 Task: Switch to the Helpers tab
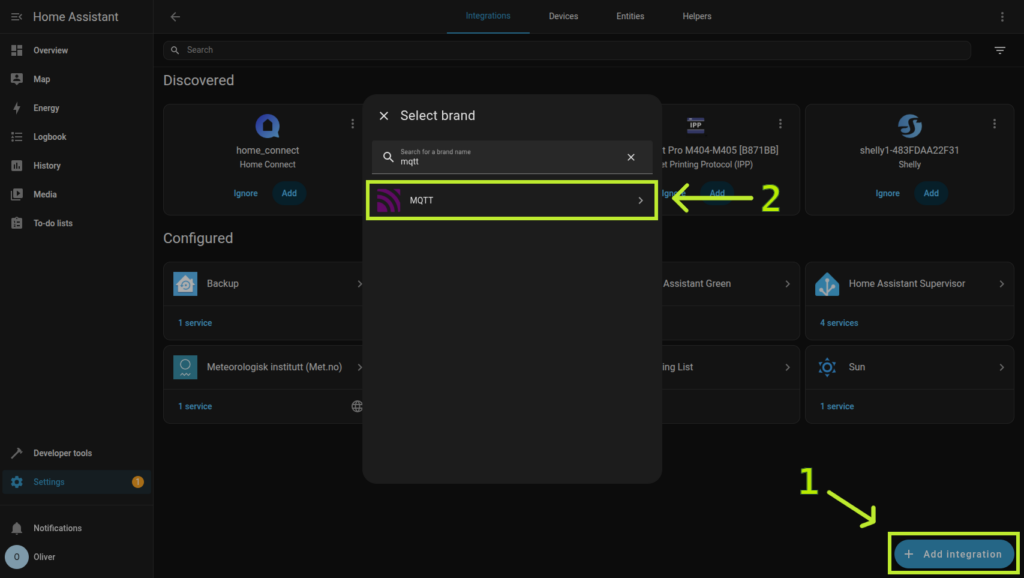(697, 17)
